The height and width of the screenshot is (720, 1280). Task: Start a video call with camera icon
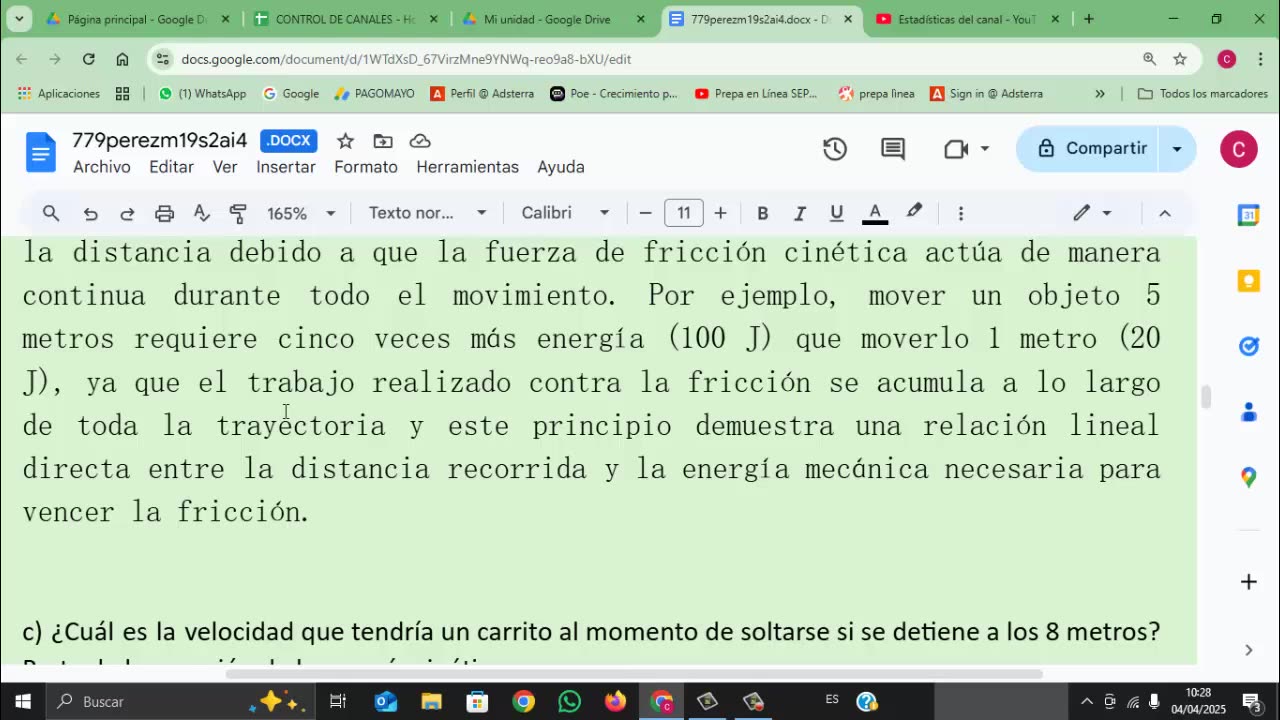pos(956,149)
